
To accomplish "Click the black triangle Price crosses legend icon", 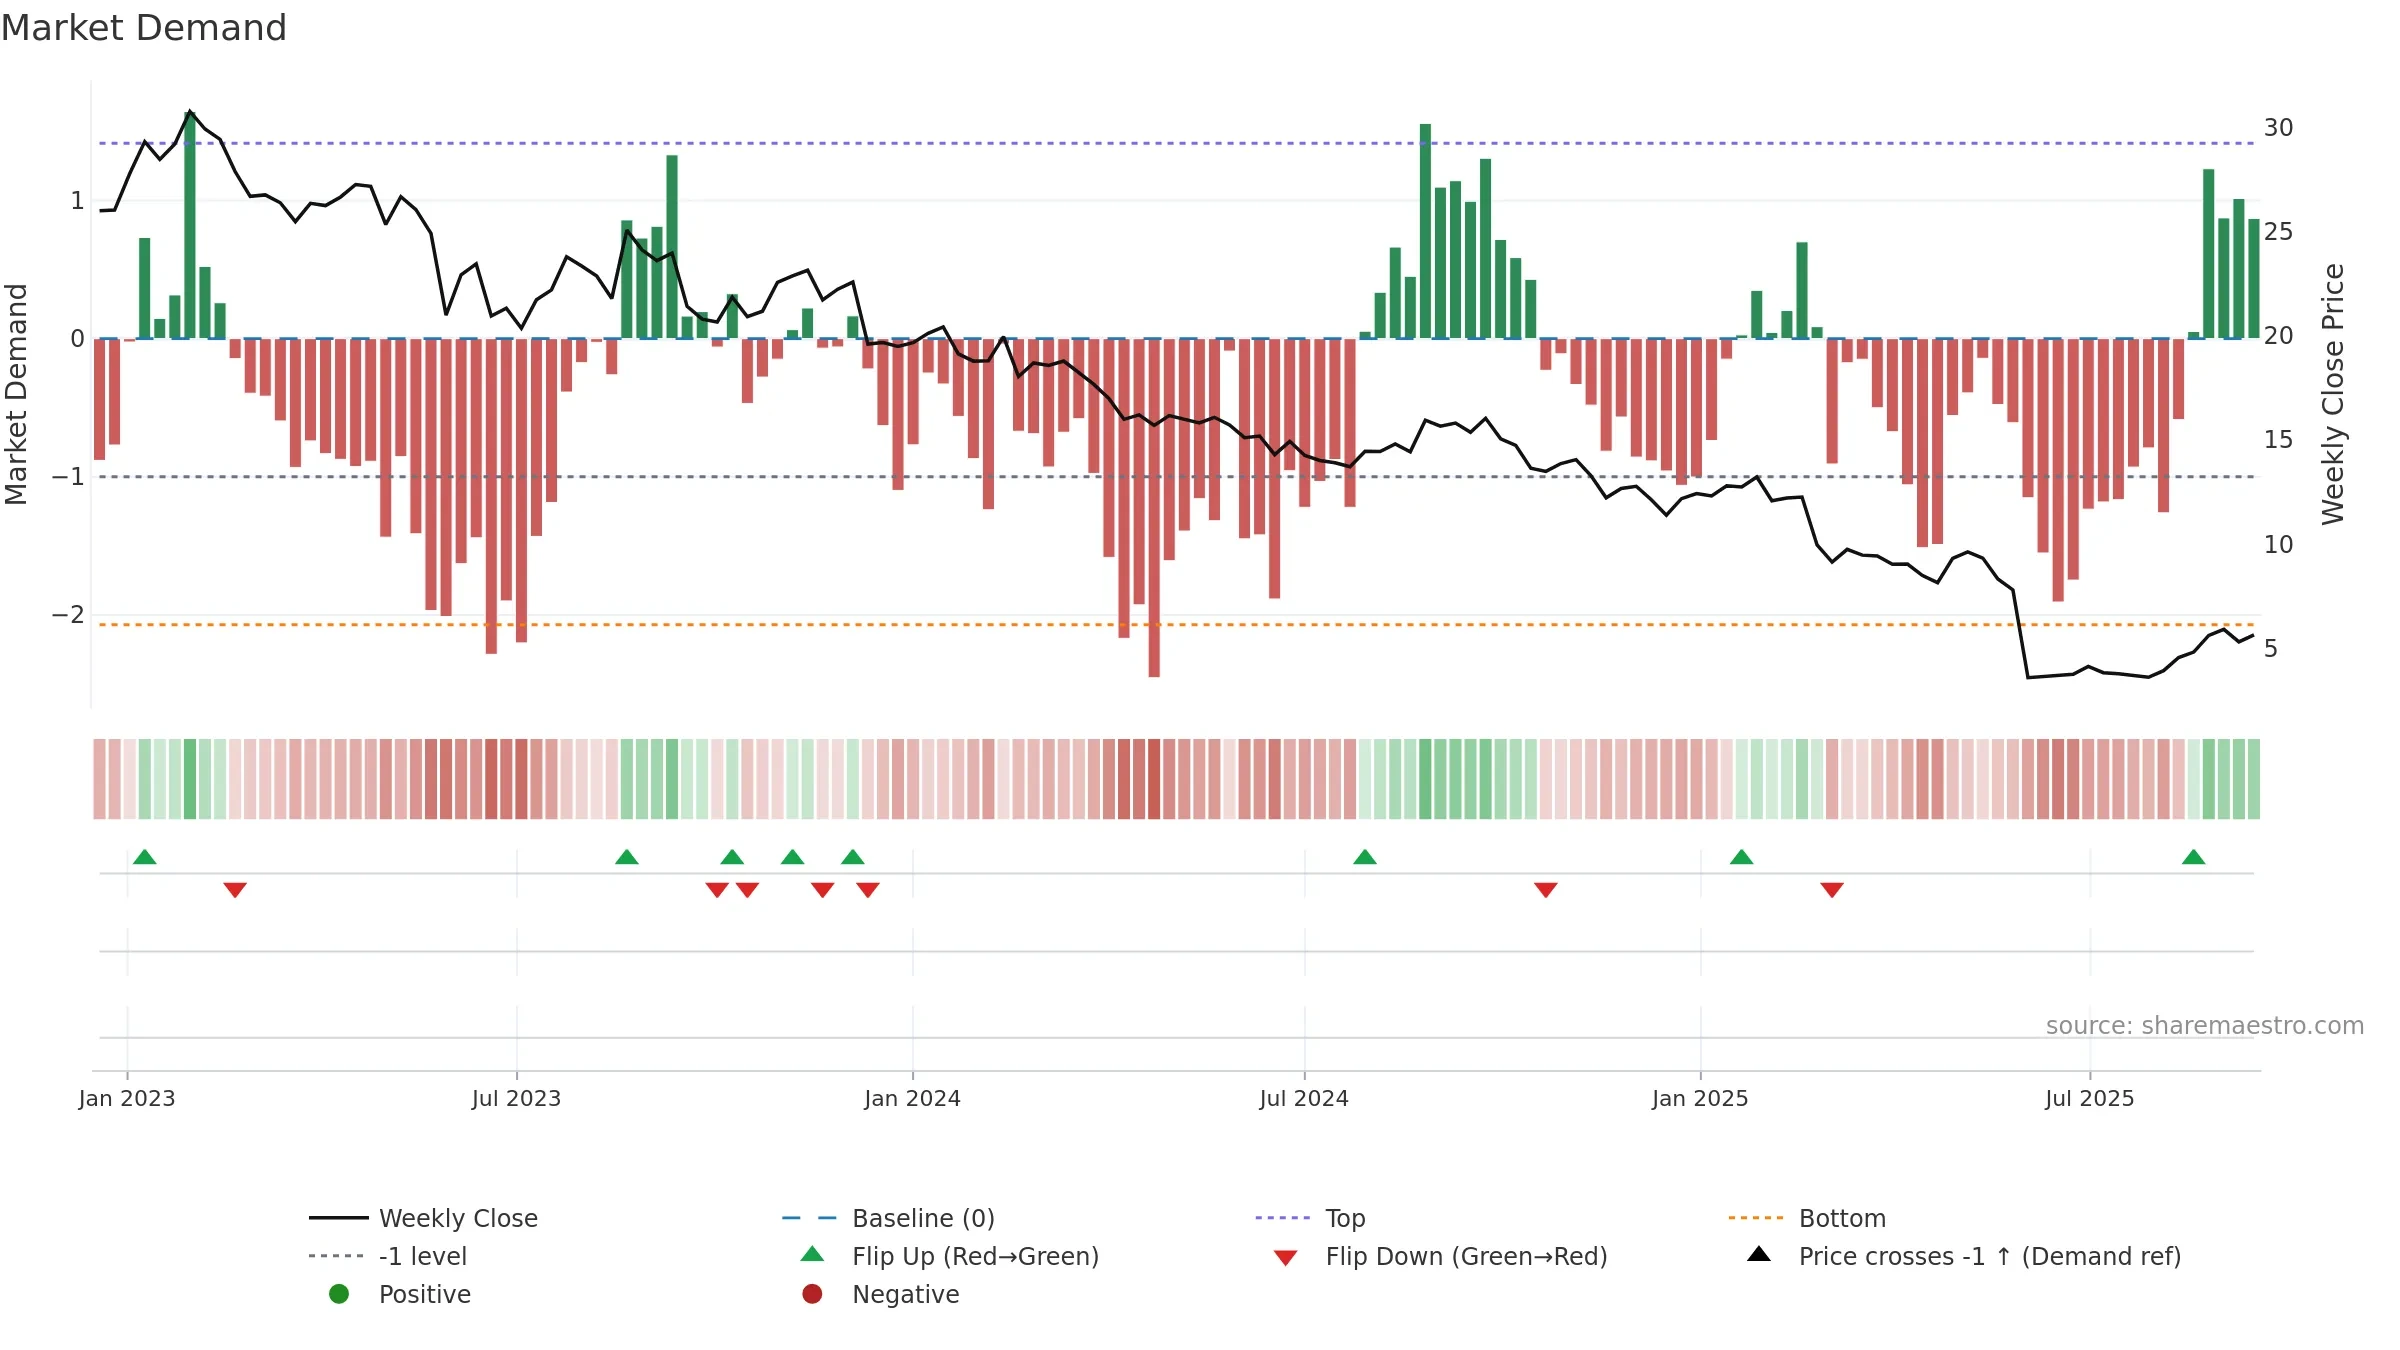I will [1759, 1254].
